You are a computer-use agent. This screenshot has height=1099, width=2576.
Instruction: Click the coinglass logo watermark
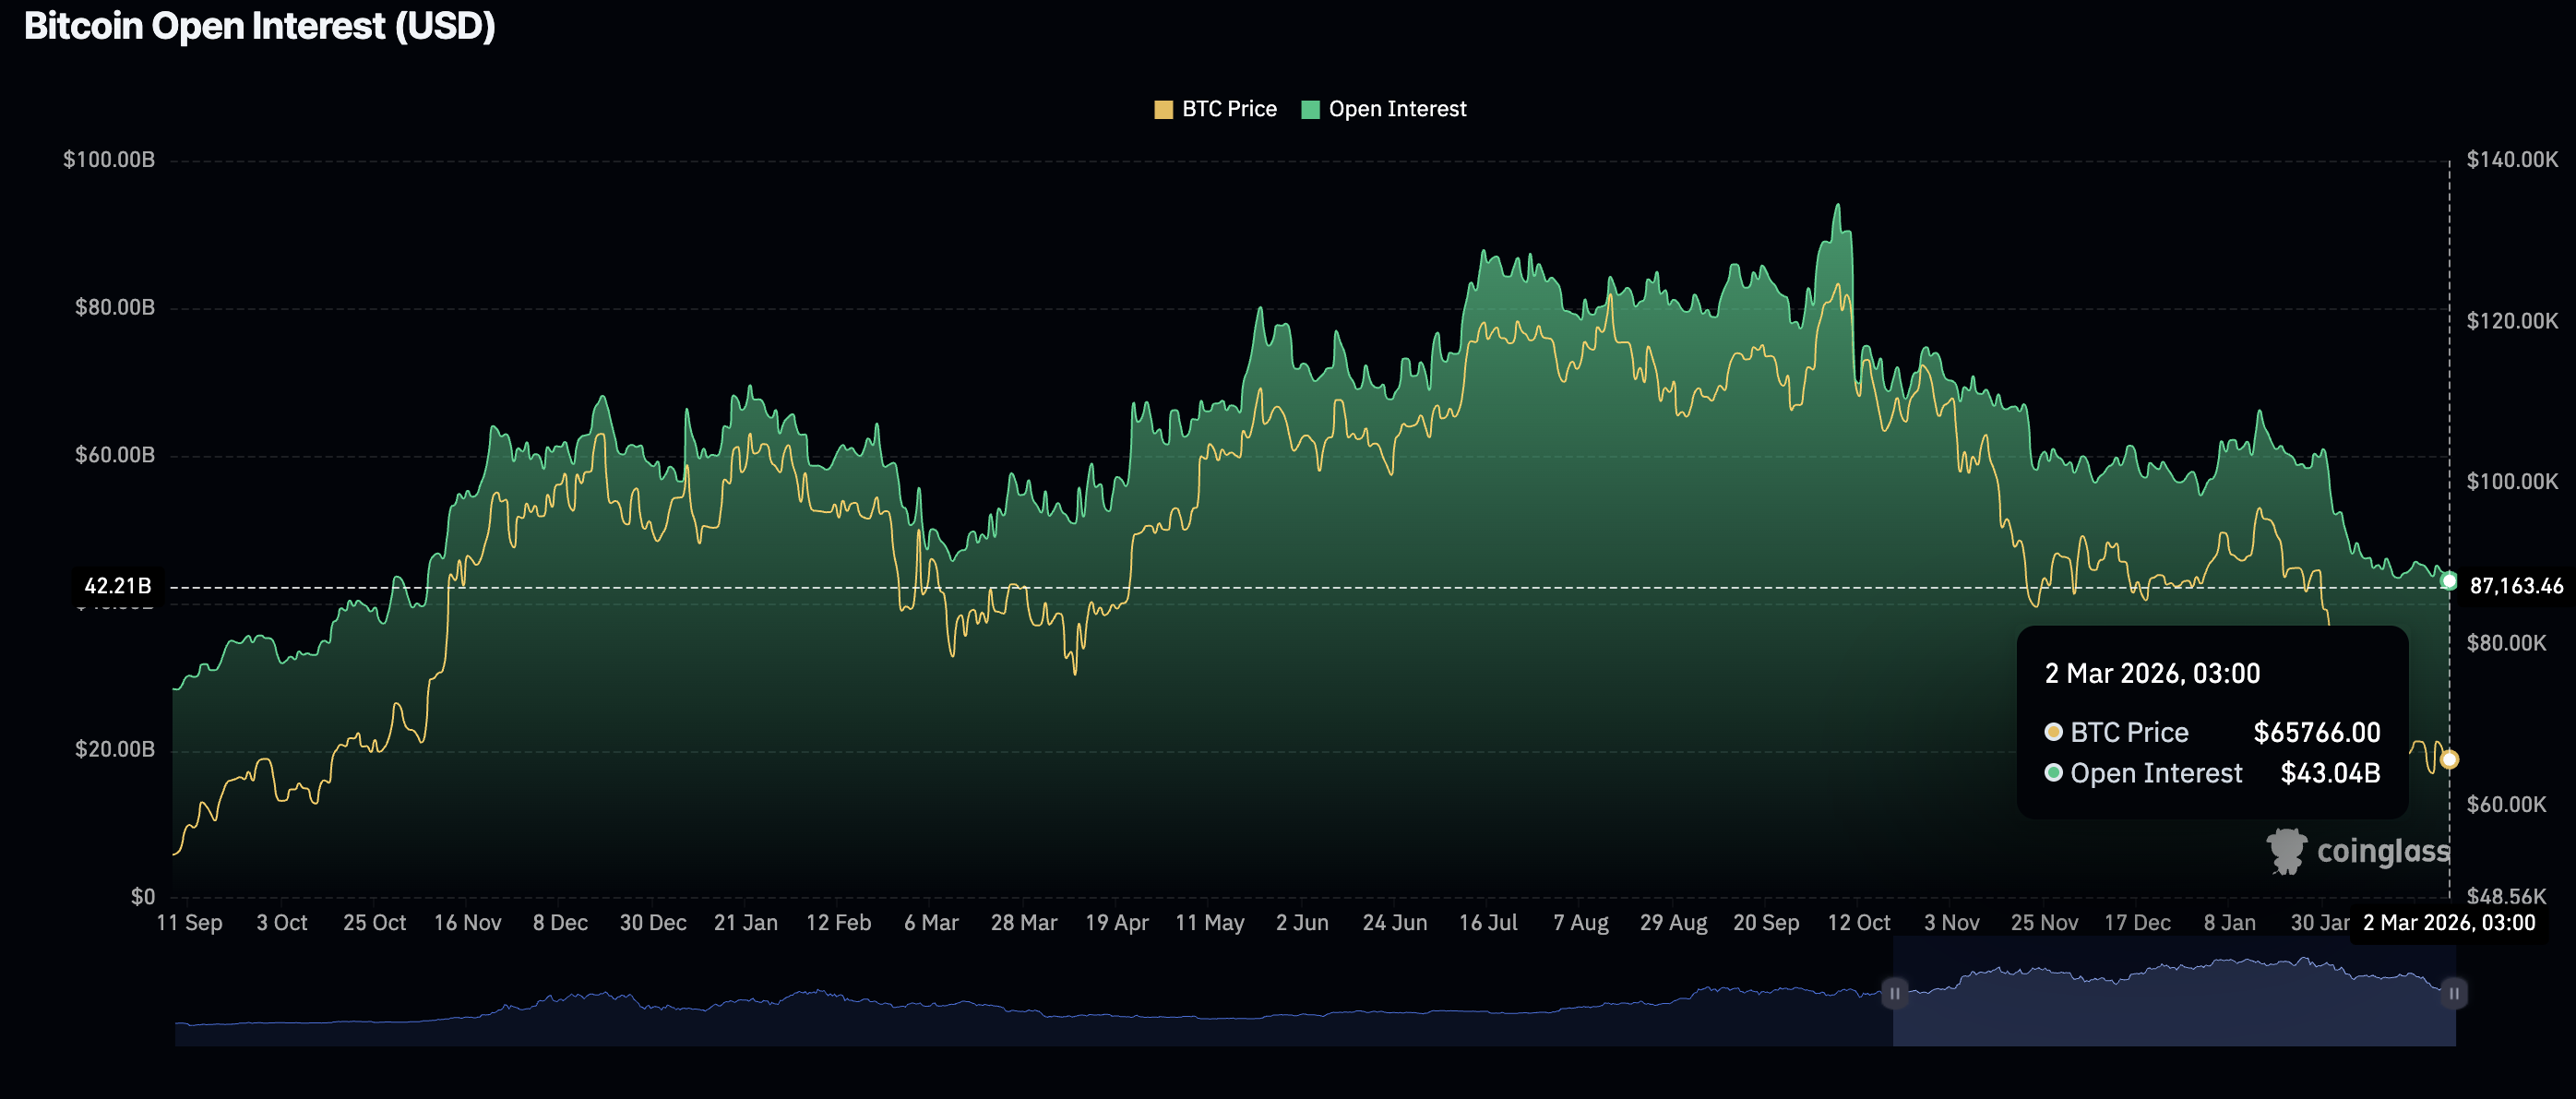pyautogui.click(x=2357, y=851)
